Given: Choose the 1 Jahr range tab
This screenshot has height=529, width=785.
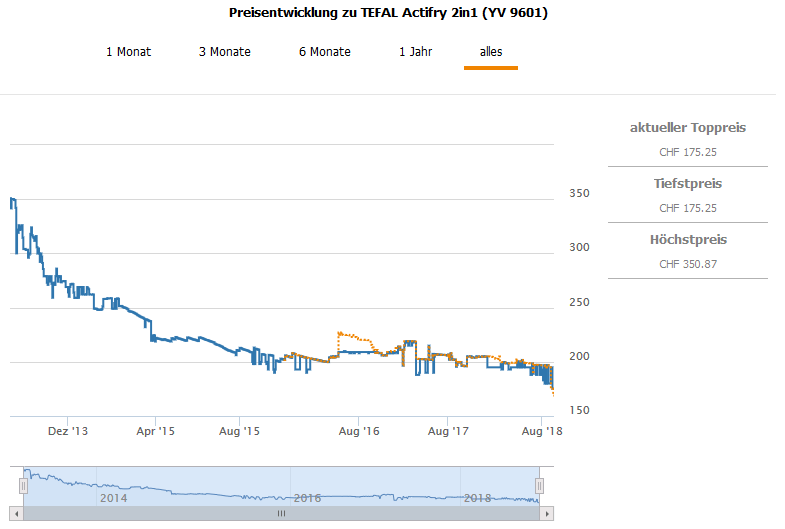Looking at the screenshot, I should [415, 52].
